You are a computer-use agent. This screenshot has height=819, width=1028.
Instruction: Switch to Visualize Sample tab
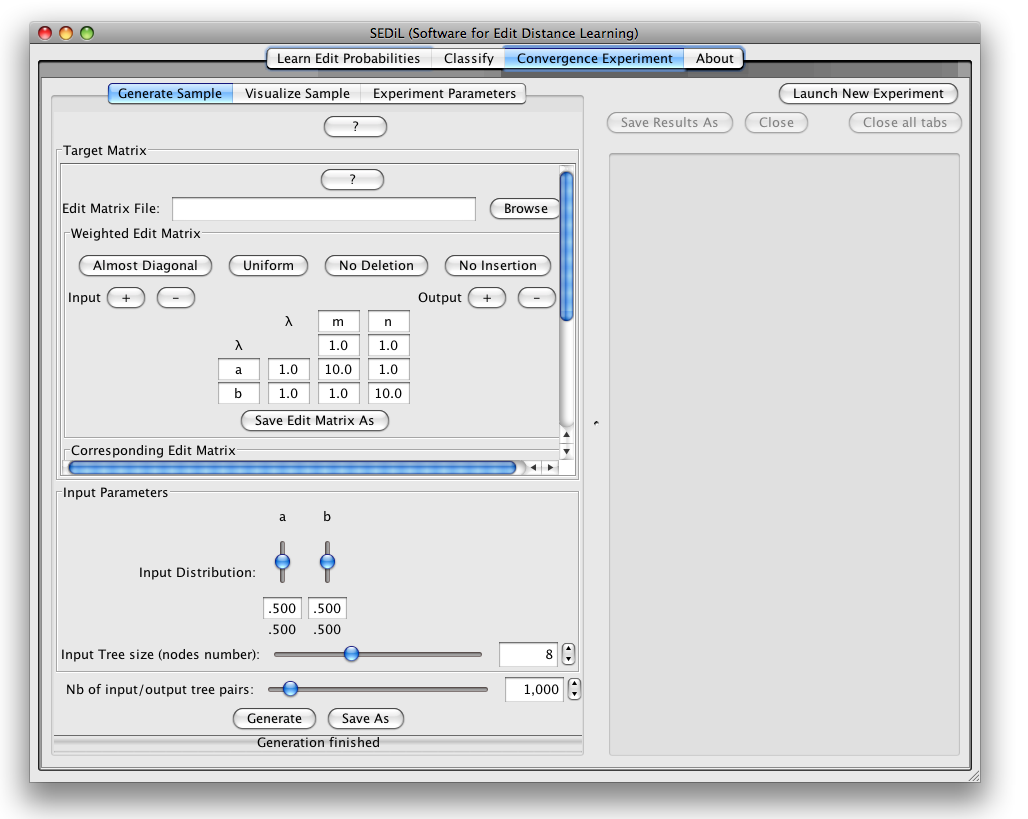coord(297,94)
